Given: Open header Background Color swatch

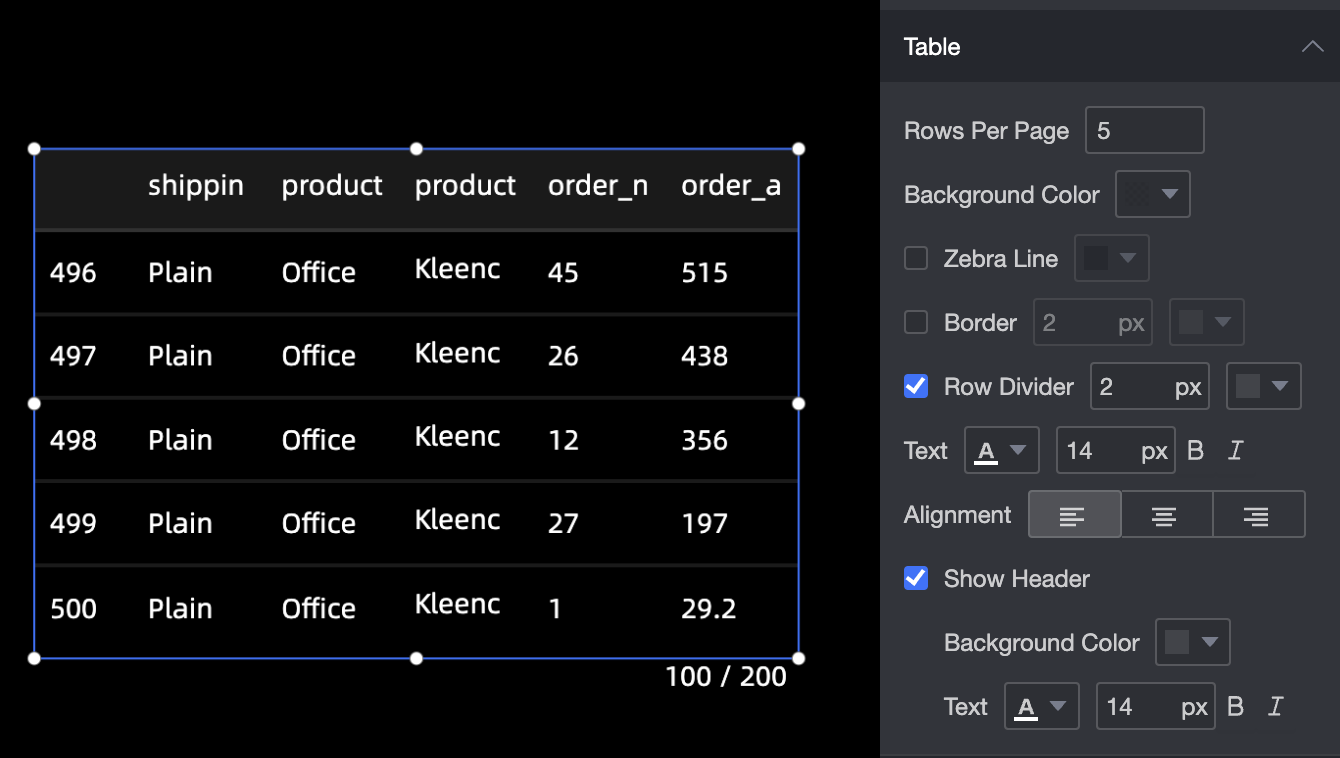Looking at the screenshot, I should point(1192,643).
